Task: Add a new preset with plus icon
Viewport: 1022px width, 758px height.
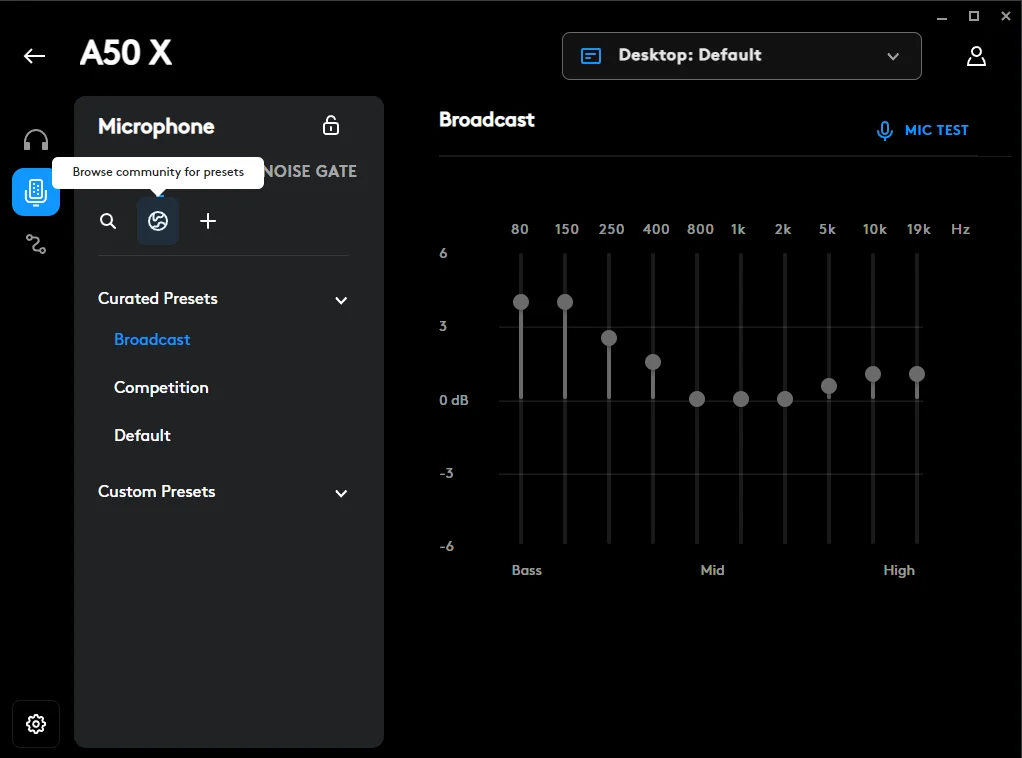Action: pyautogui.click(x=208, y=222)
